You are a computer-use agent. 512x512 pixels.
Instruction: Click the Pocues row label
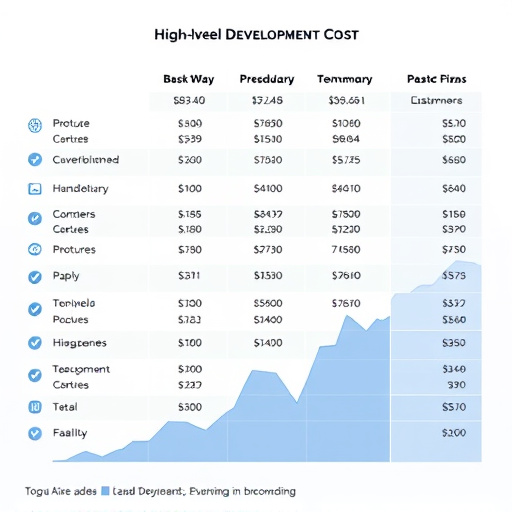[70, 320]
